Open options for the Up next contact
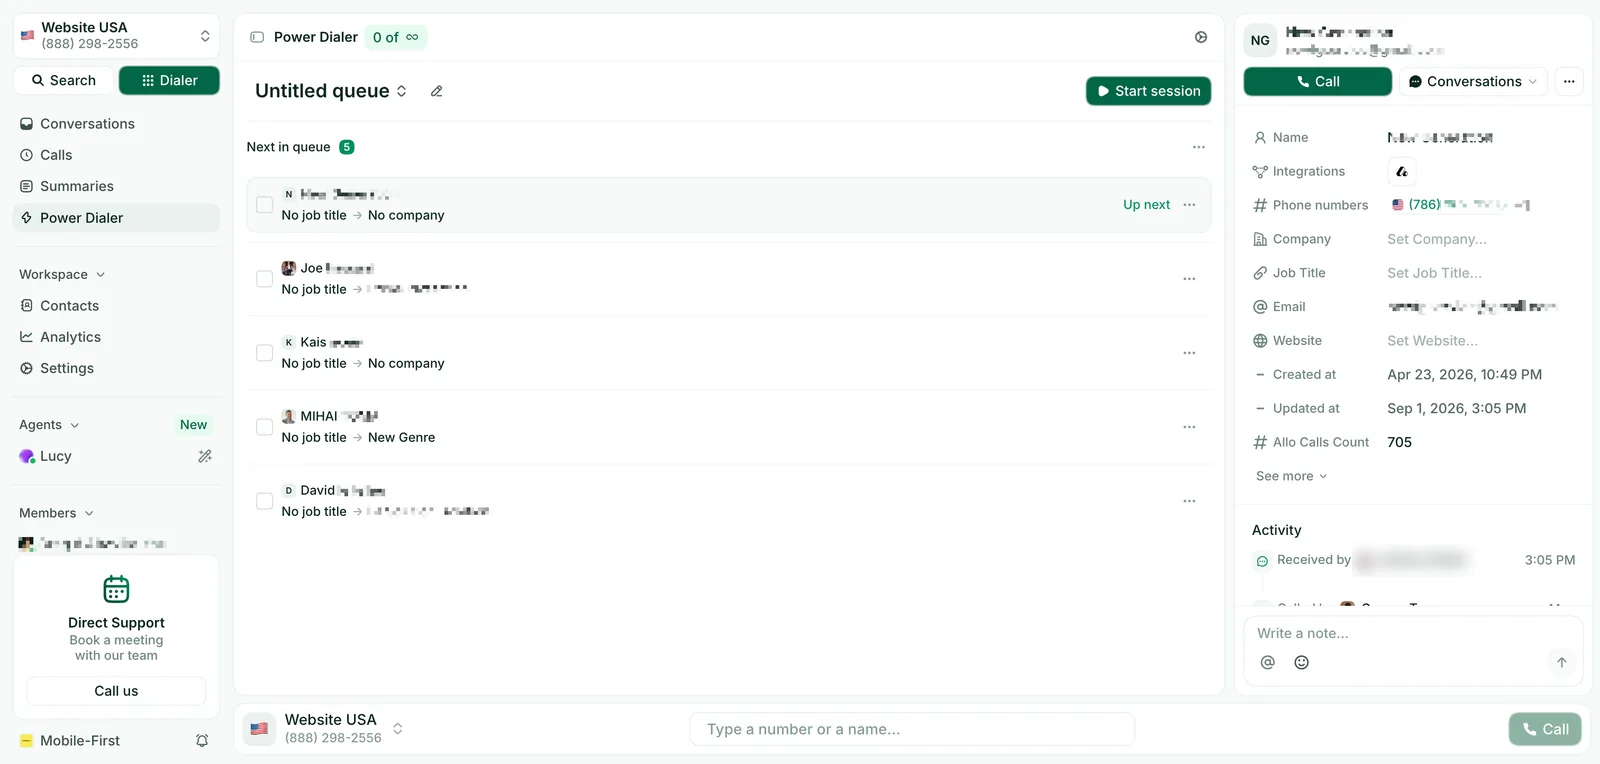The height and width of the screenshot is (764, 1600). point(1189,205)
